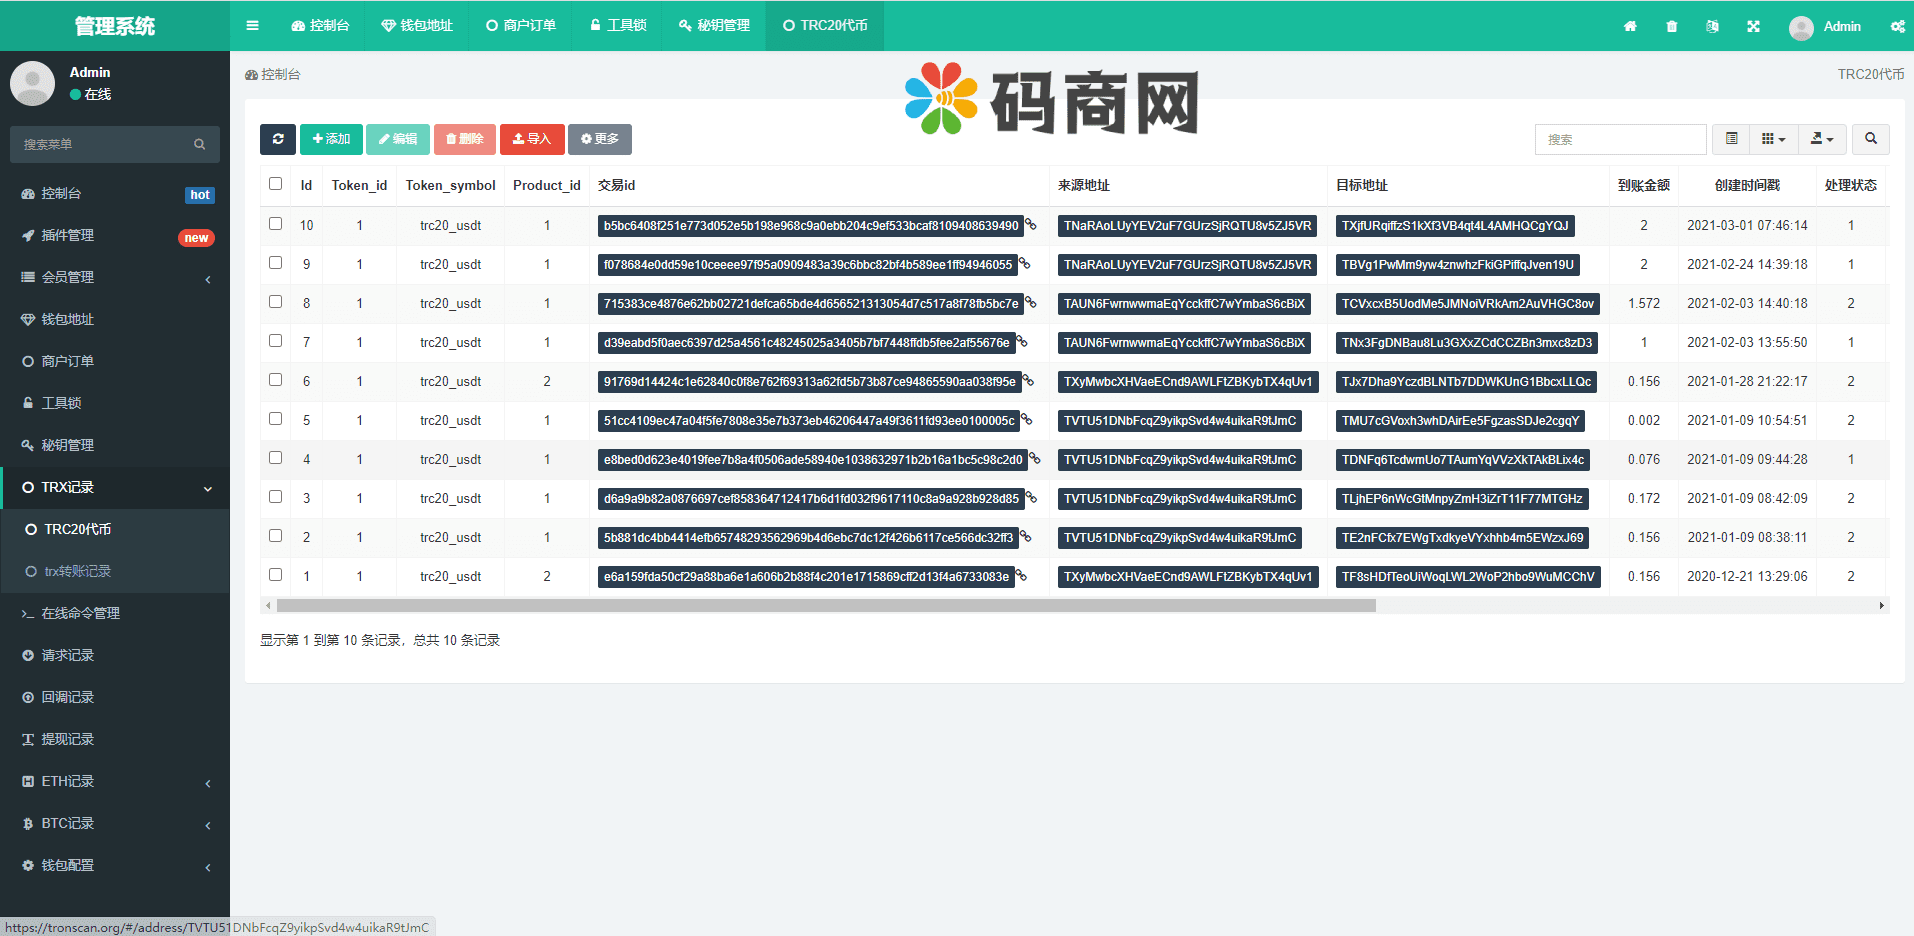
Task: Select trx转账记录 in the sidebar
Action: pos(78,571)
